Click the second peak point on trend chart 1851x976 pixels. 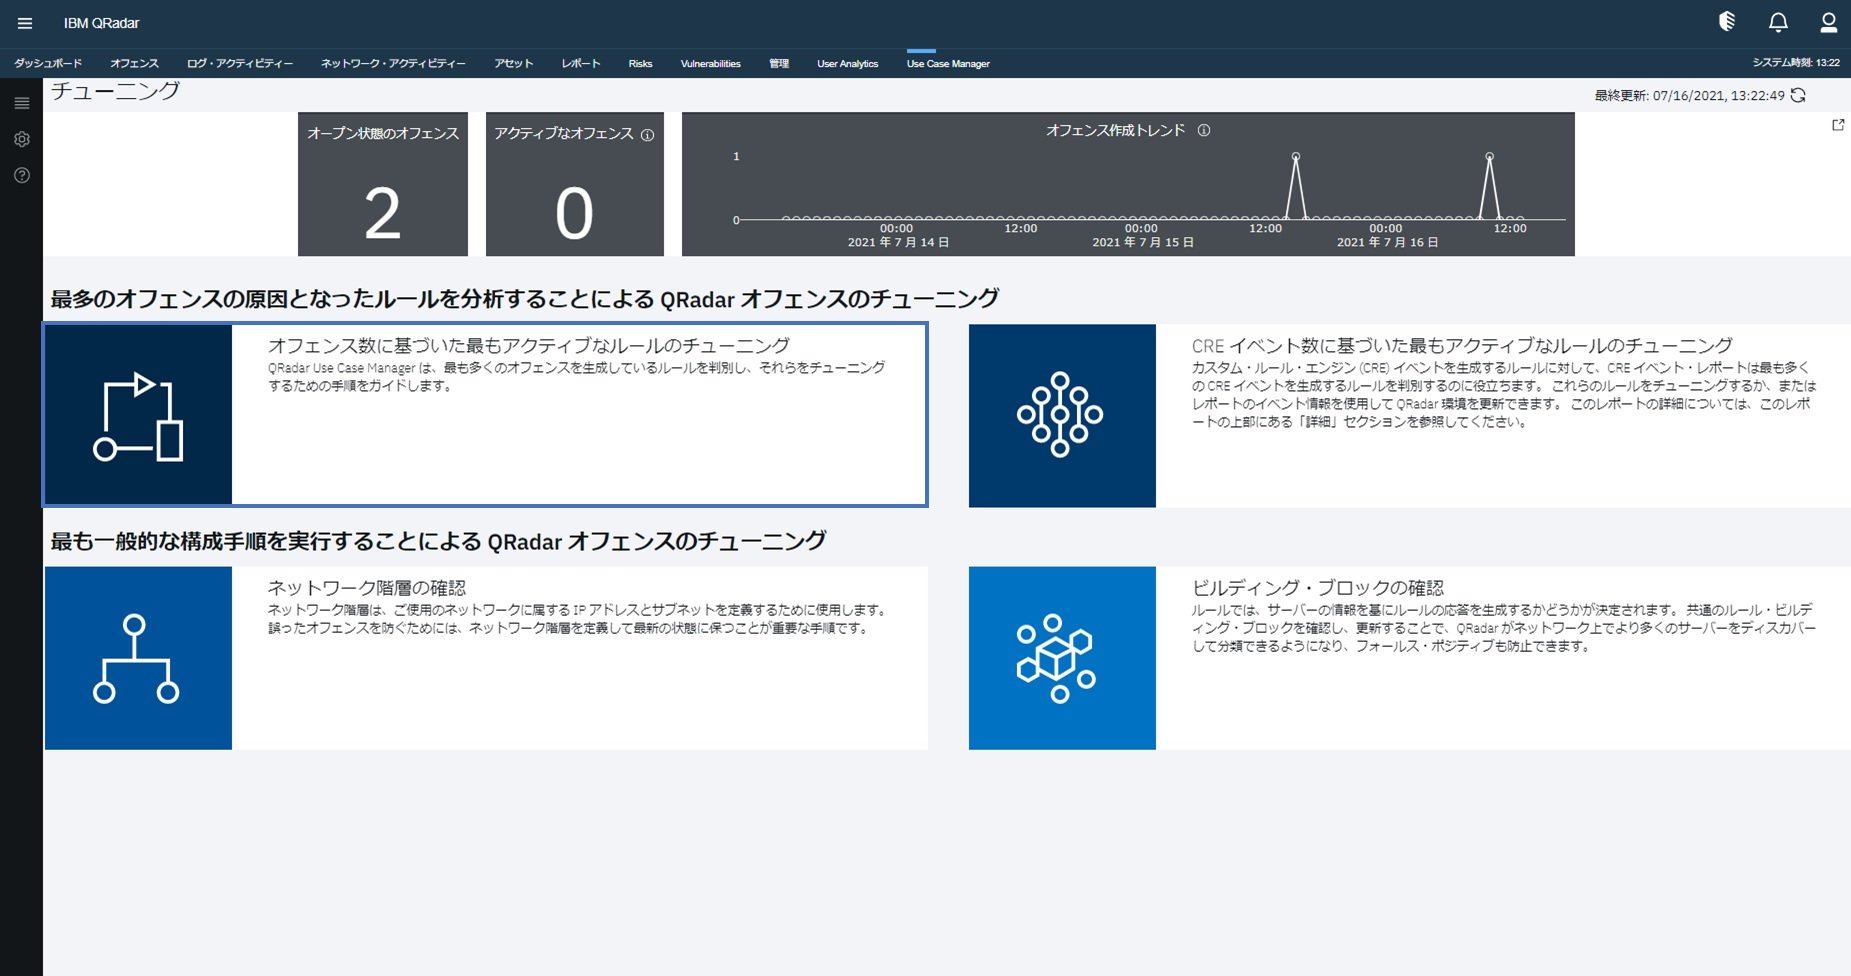pyautogui.click(x=1490, y=157)
